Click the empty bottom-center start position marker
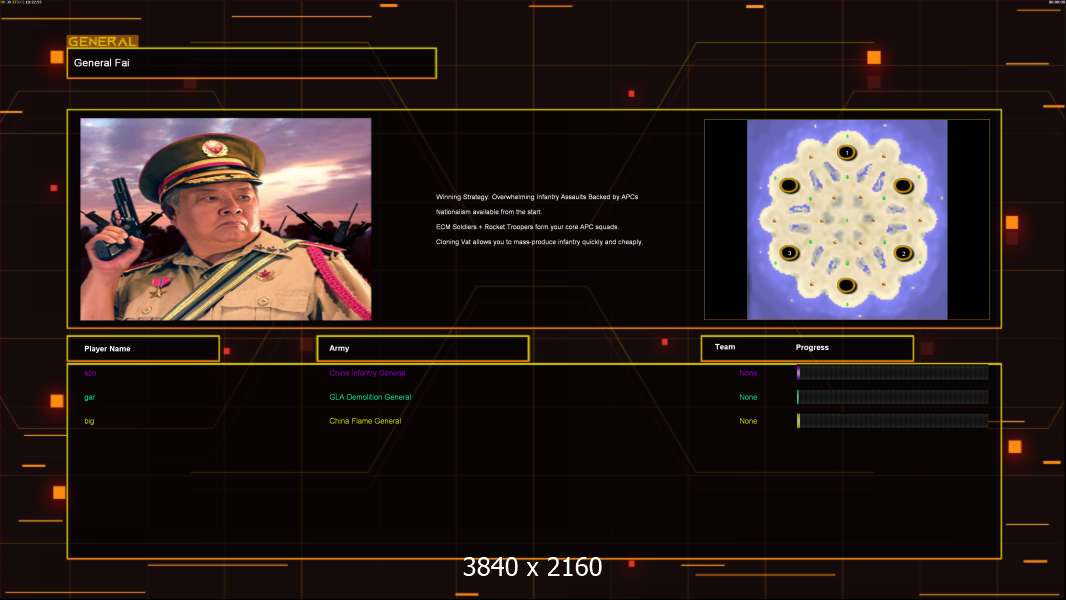 pyautogui.click(x=846, y=286)
